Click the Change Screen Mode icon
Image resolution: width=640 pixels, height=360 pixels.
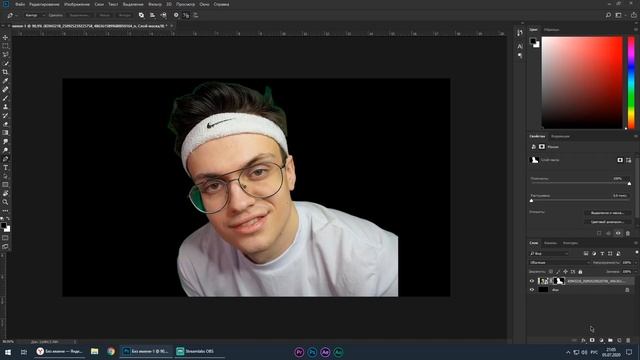5,247
